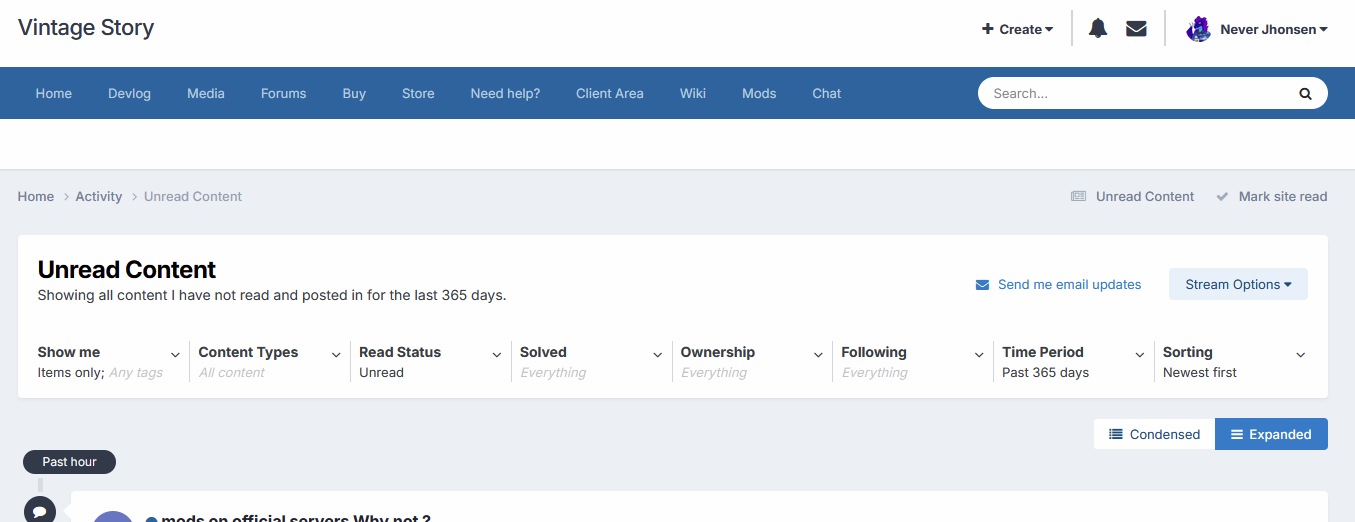Open the Devlog menu item
Image resolution: width=1355 pixels, height=522 pixels.
pyautogui.click(x=129, y=93)
